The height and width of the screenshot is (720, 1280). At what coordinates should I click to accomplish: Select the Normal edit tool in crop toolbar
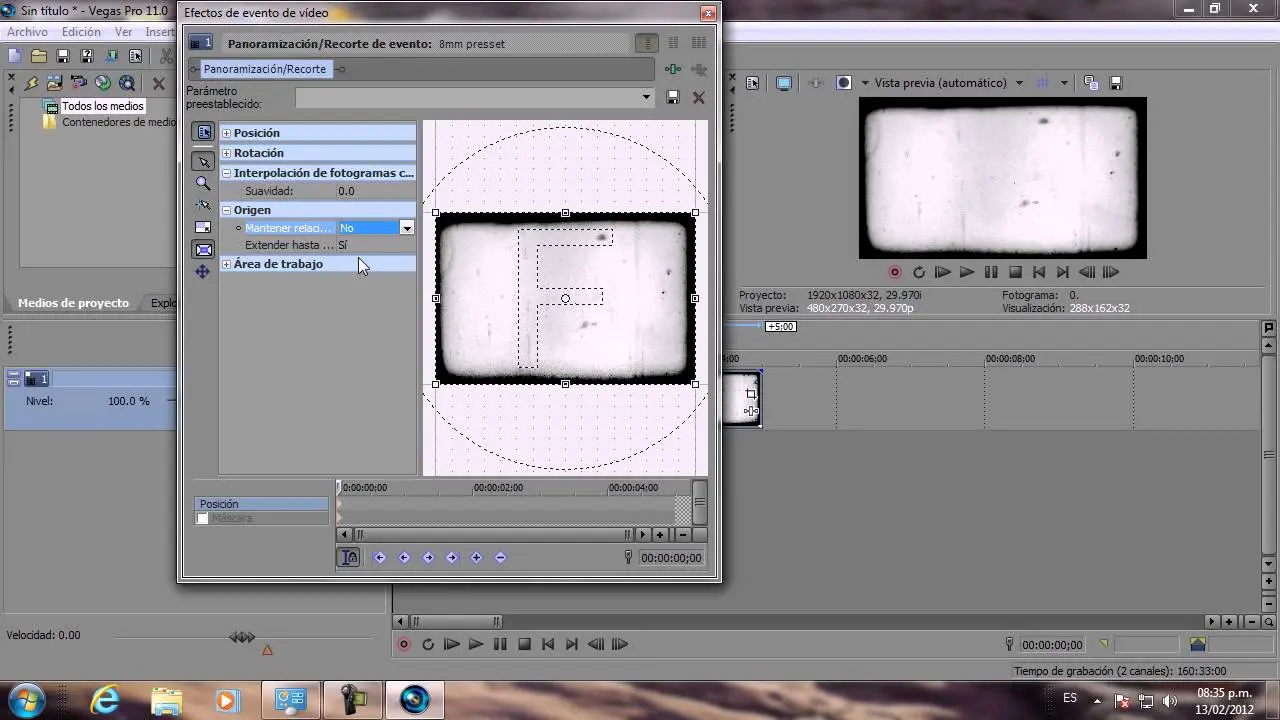203,161
